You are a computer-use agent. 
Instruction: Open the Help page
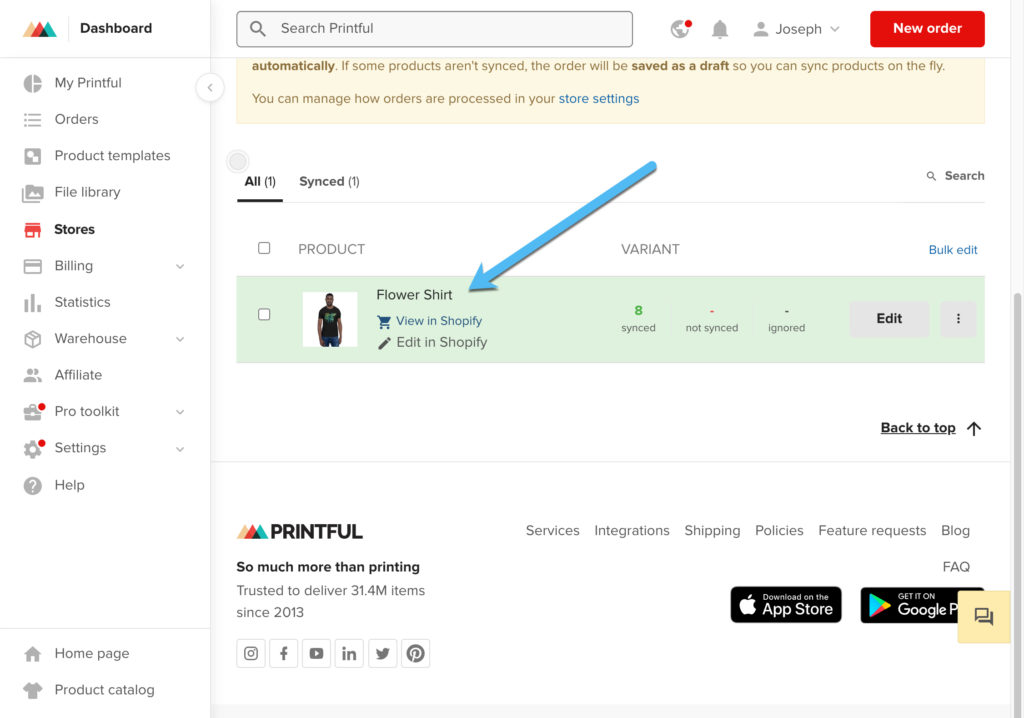(69, 485)
